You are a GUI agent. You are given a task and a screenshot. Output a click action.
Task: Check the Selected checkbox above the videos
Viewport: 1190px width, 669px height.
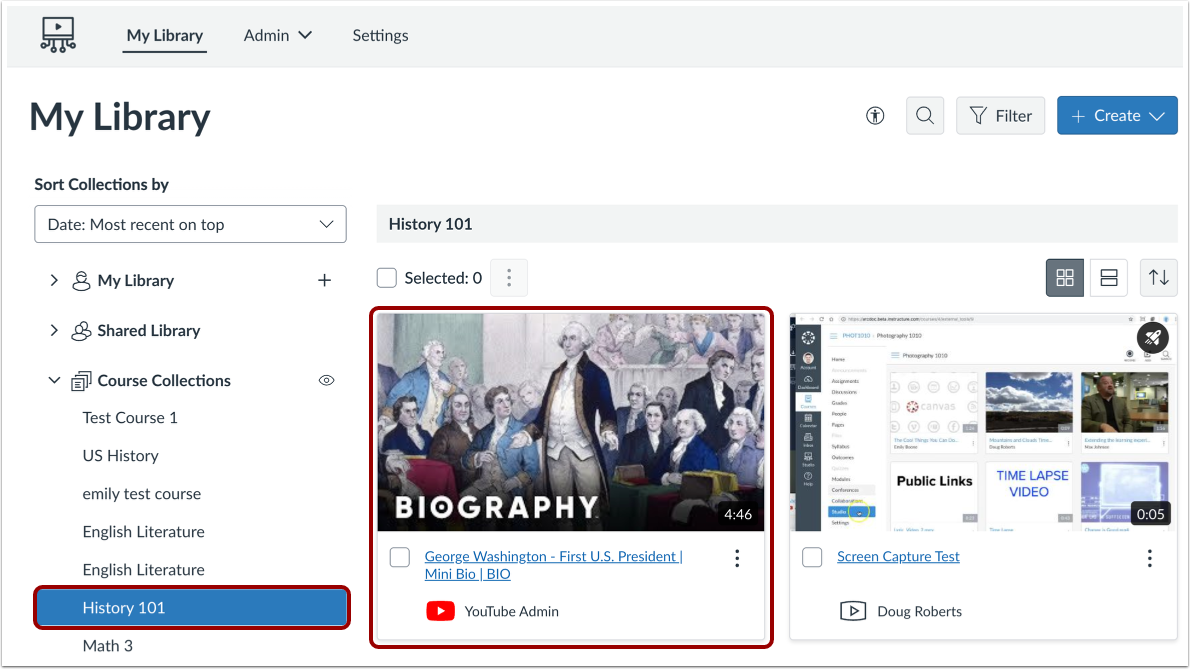[386, 277]
